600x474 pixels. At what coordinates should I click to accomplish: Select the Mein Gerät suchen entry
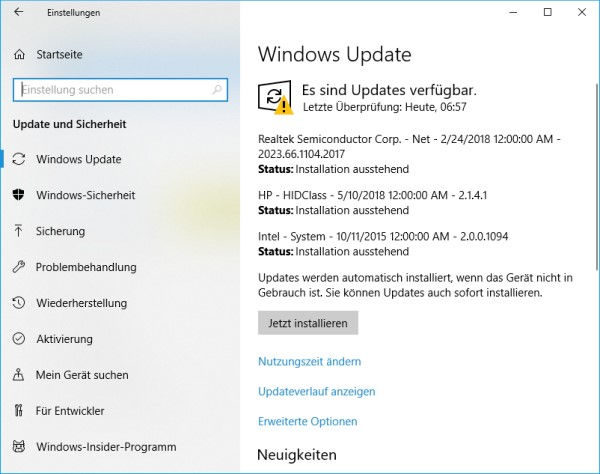pos(82,375)
